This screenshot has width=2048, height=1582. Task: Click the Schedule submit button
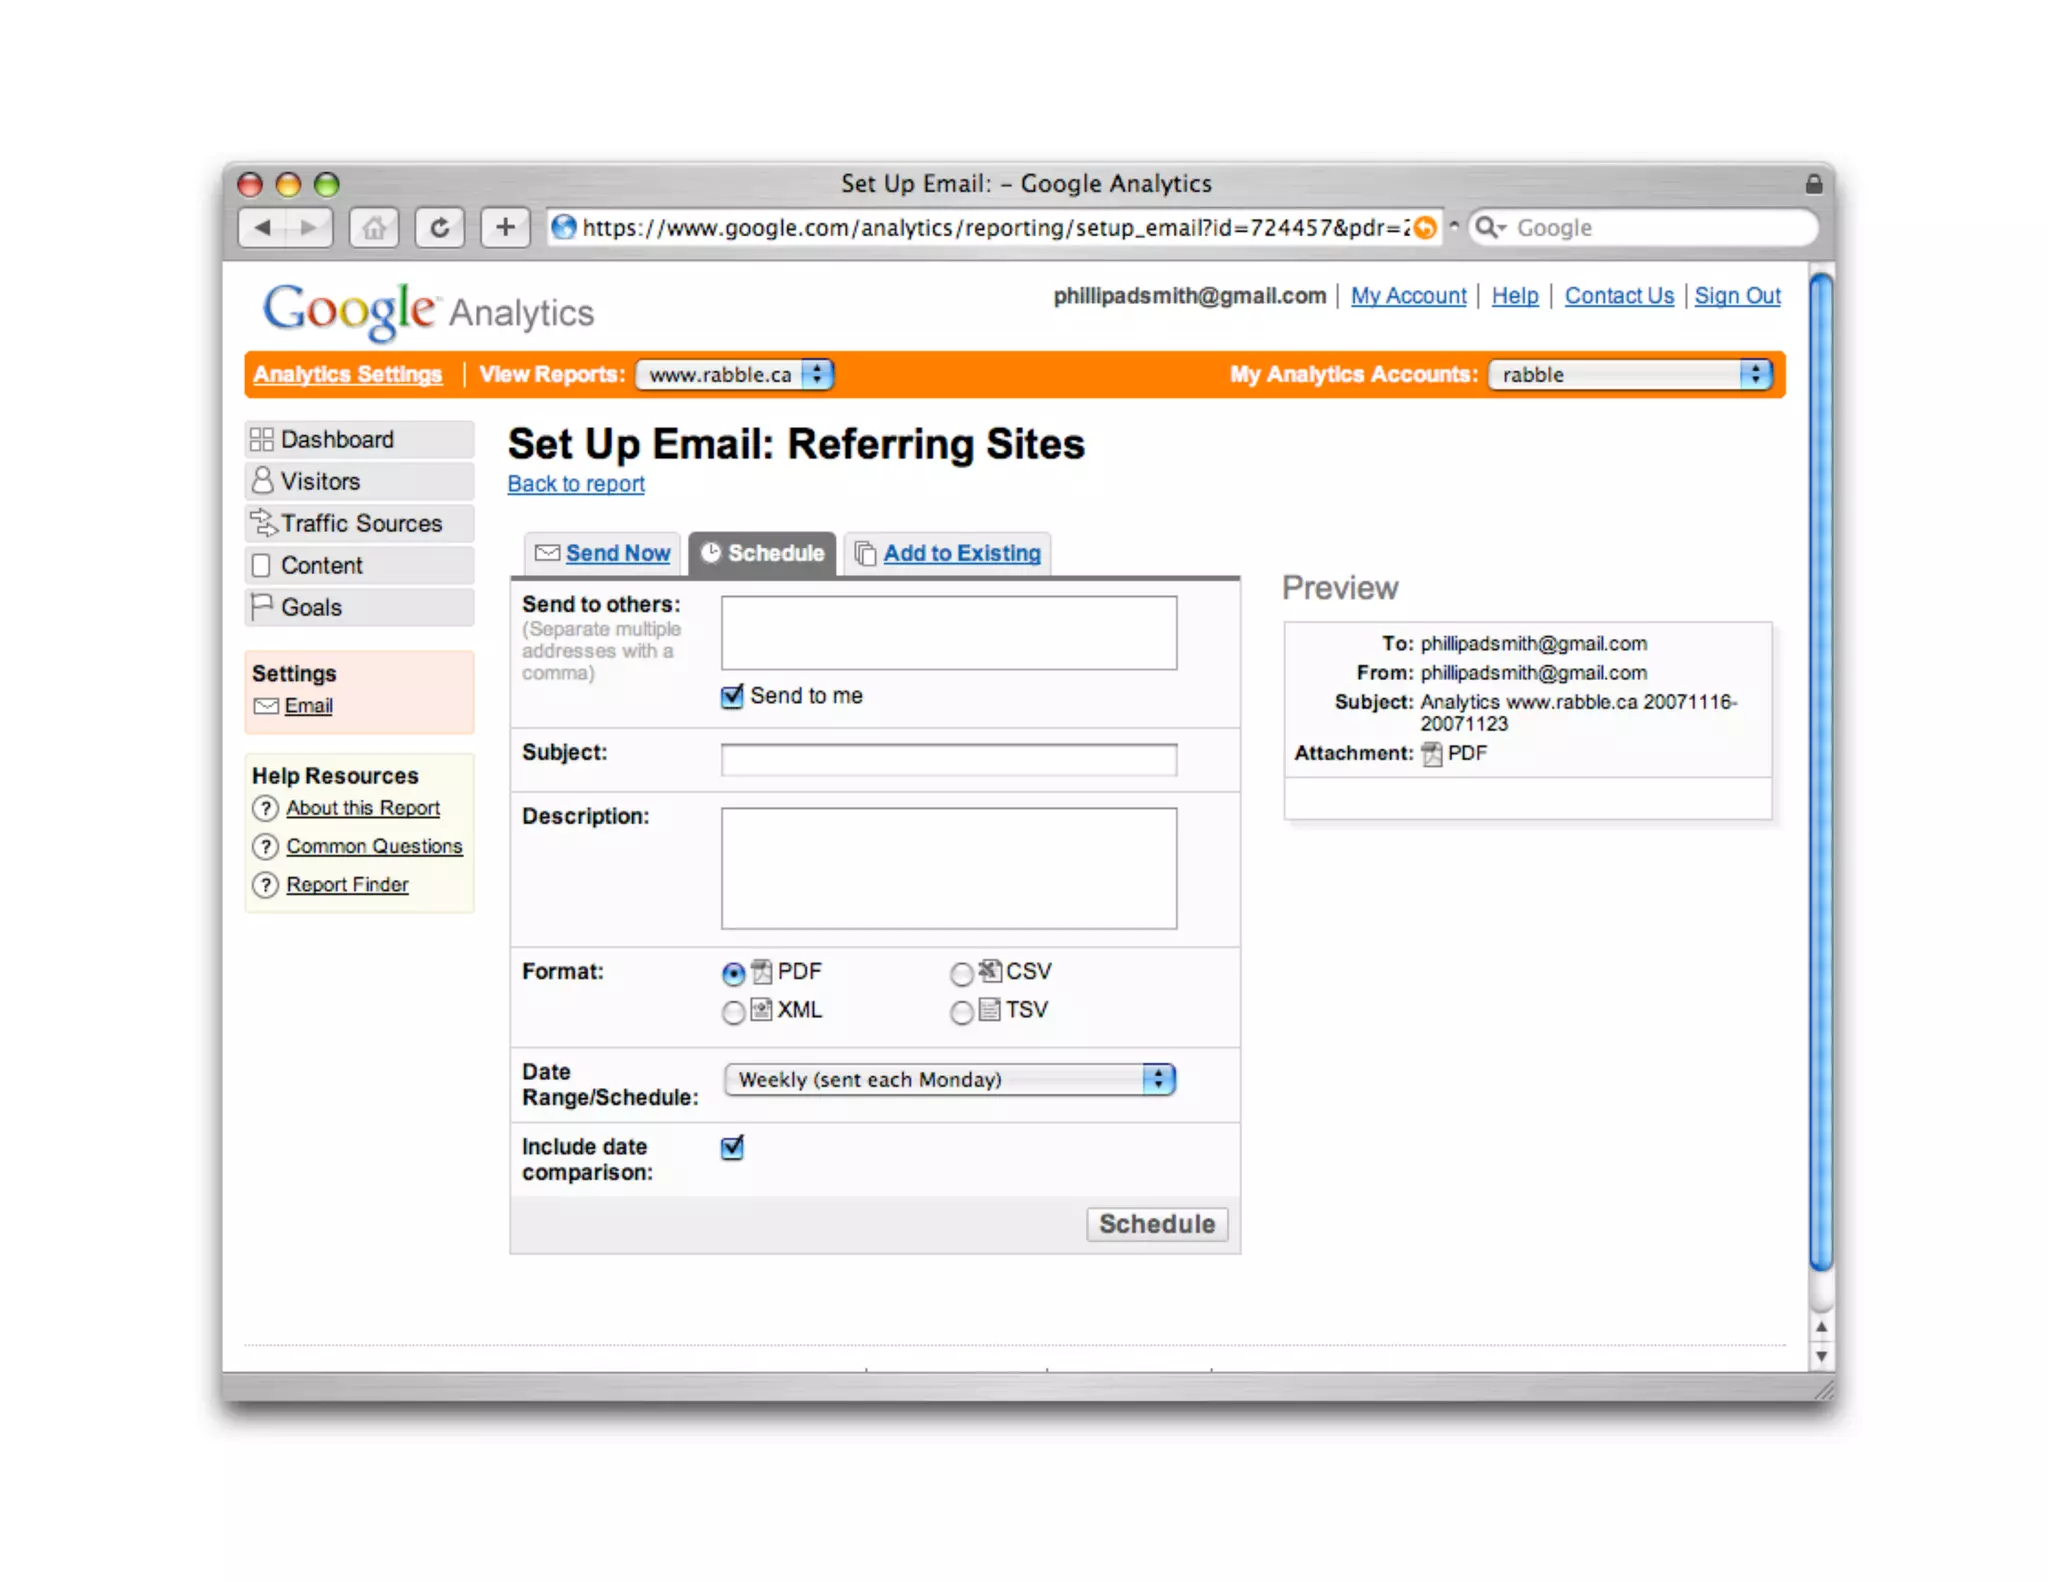[1157, 1224]
